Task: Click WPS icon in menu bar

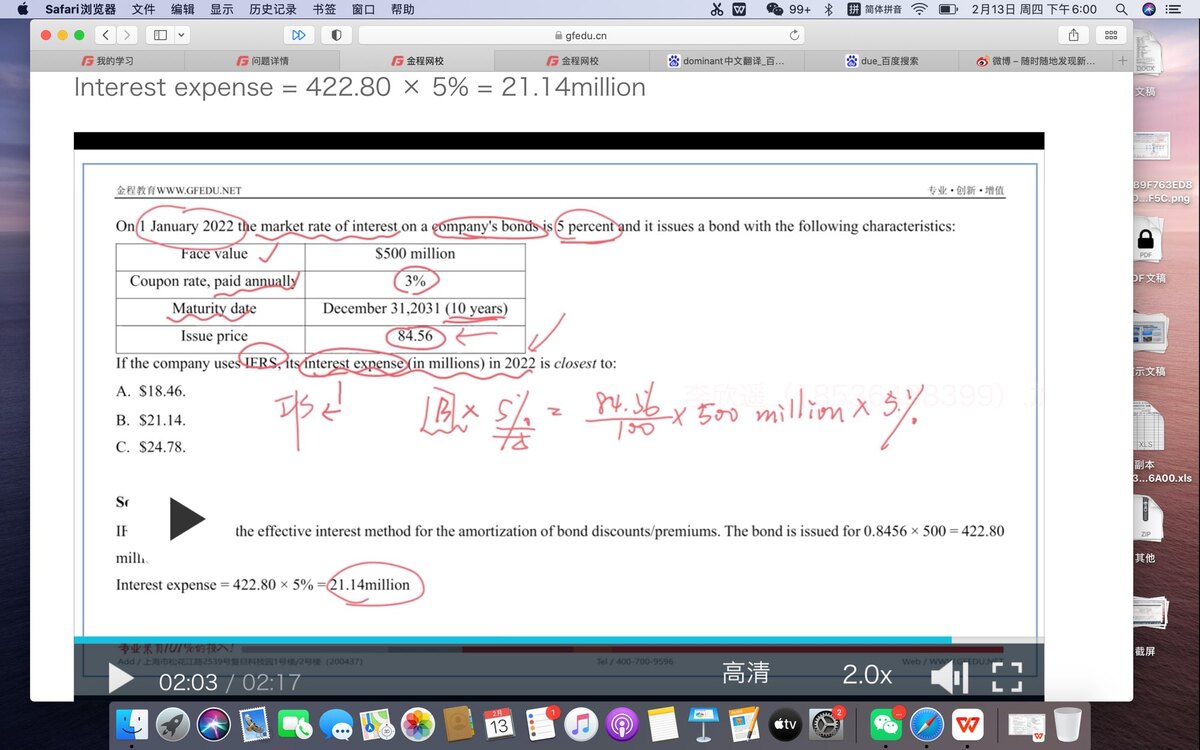Action: coord(739,9)
